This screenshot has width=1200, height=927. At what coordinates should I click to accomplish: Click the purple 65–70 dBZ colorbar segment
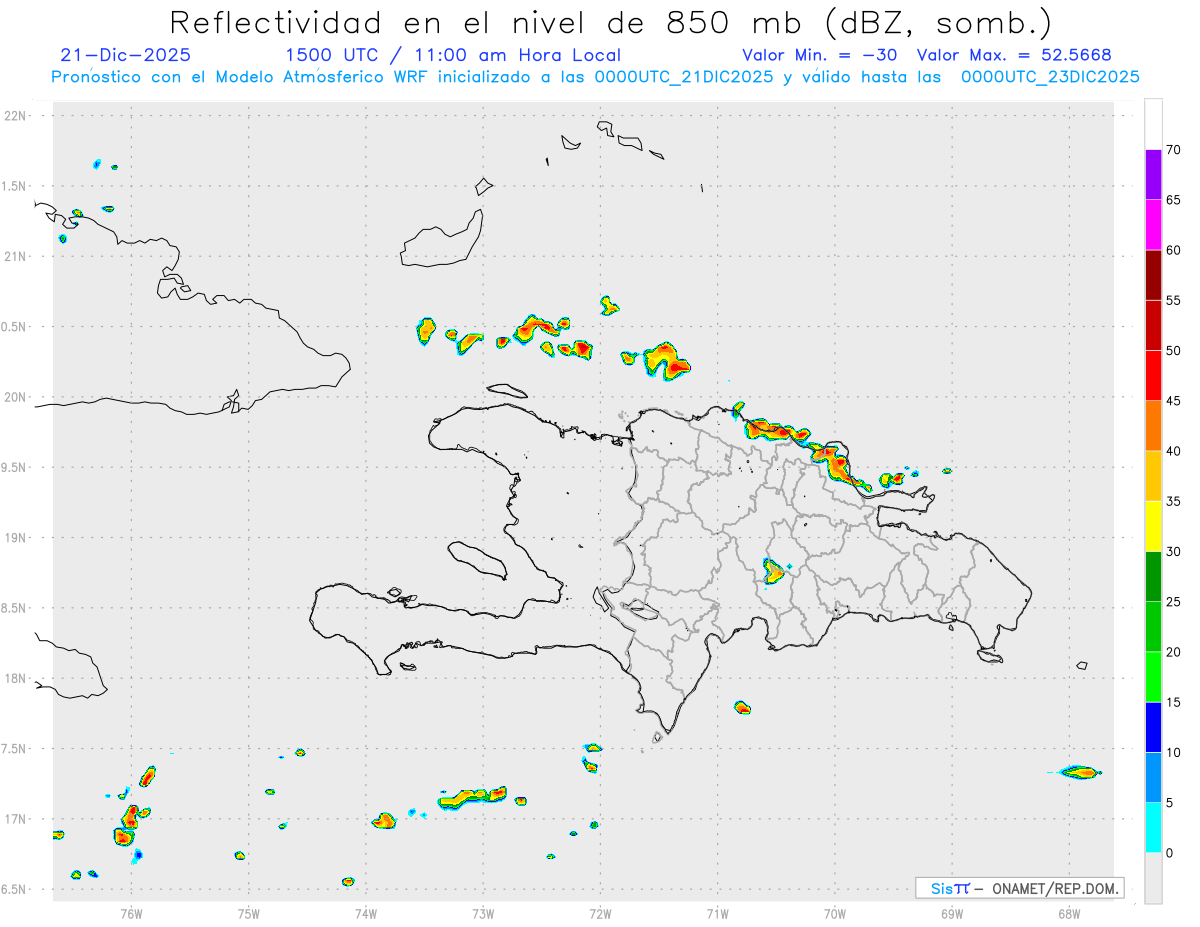[1153, 175]
